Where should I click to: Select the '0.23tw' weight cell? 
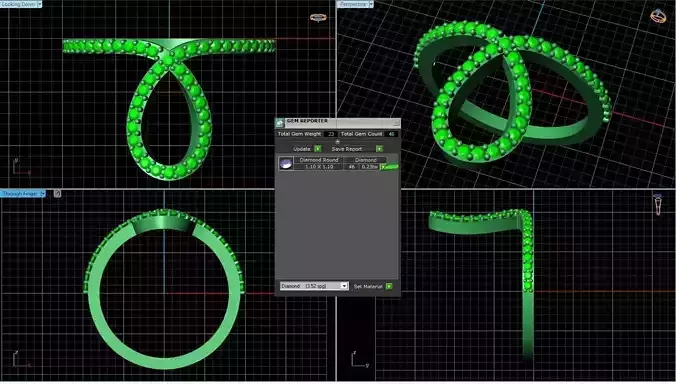pyautogui.click(x=369, y=167)
